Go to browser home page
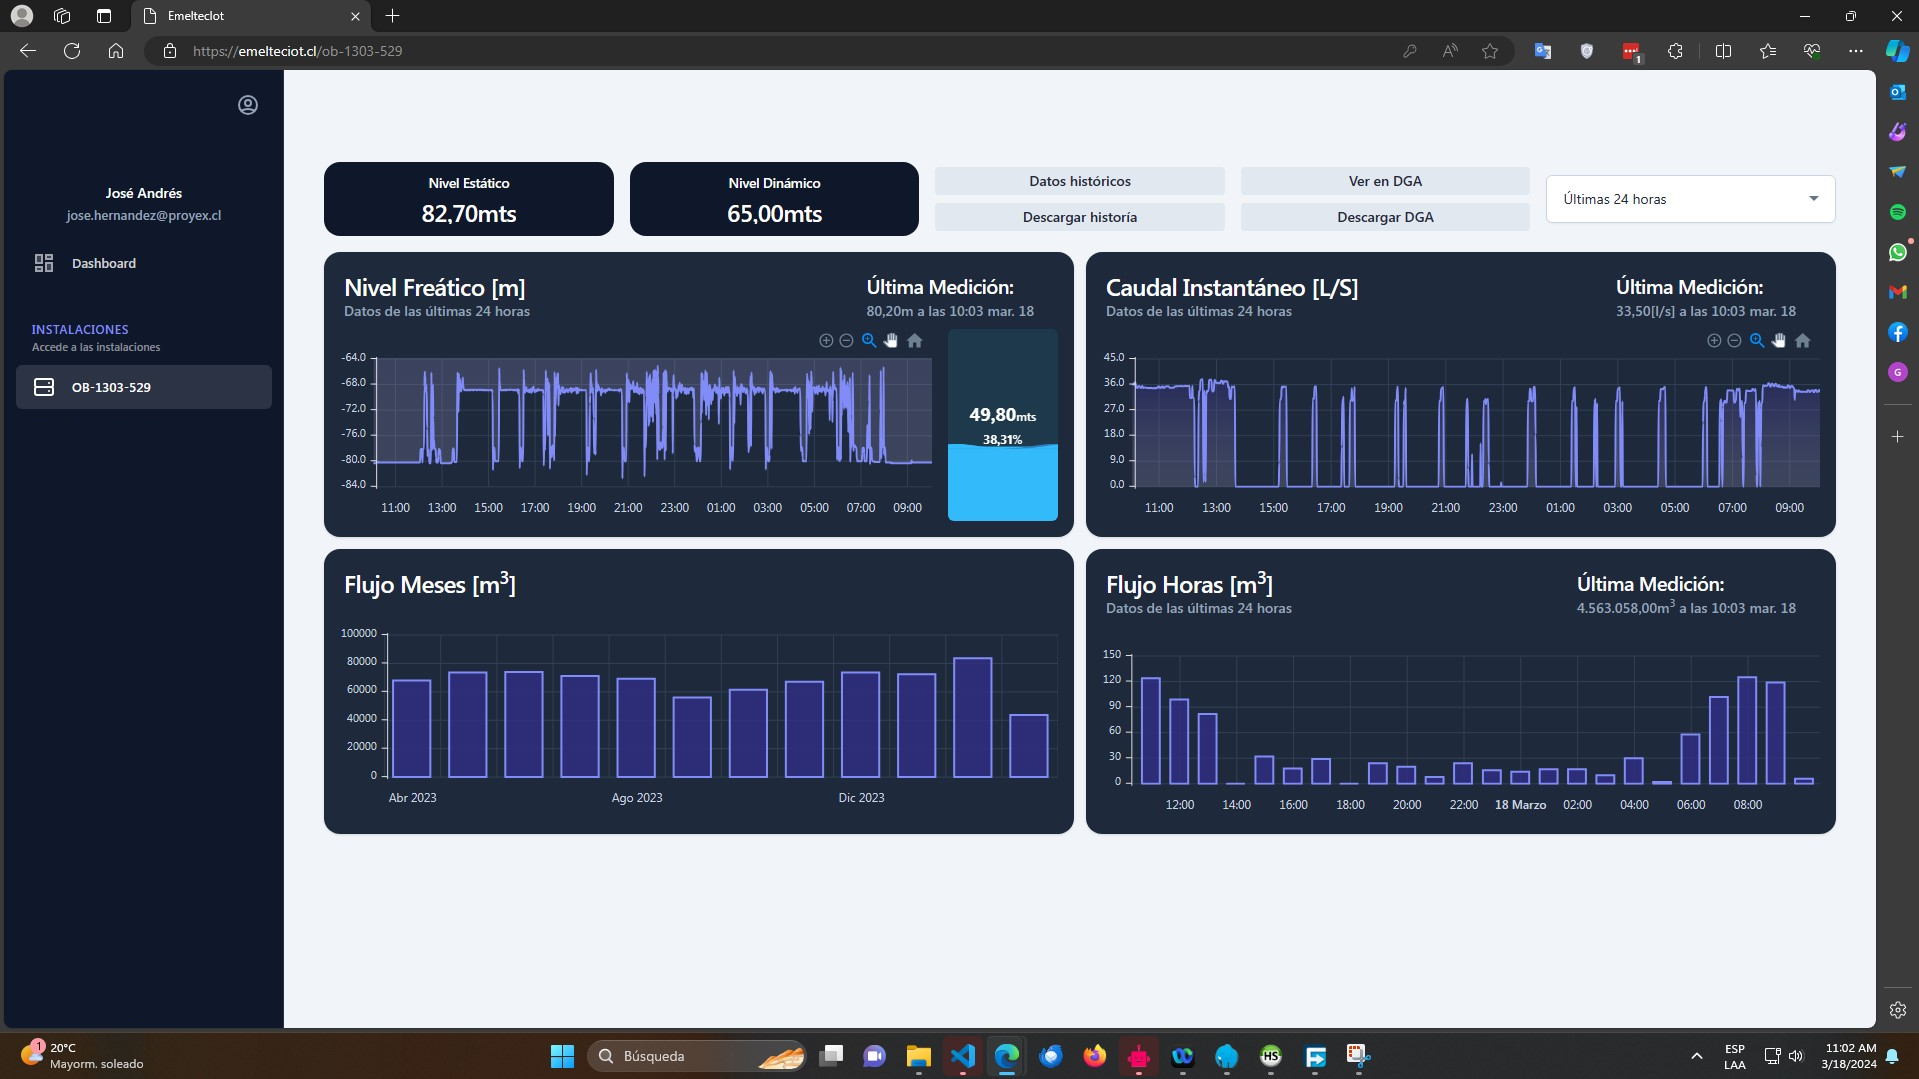The height and width of the screenshot is (1079, 1919). (116, 51)
